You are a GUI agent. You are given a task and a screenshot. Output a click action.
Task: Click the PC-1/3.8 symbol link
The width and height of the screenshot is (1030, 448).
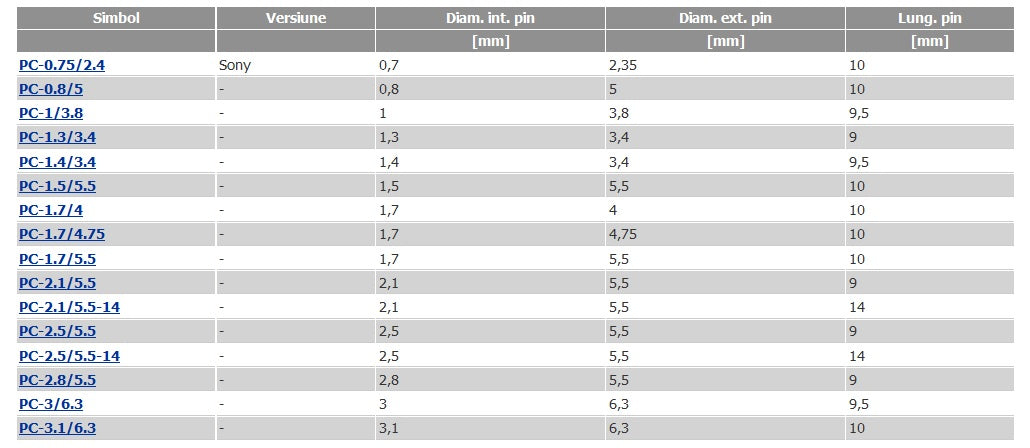(x=51, y=114)
